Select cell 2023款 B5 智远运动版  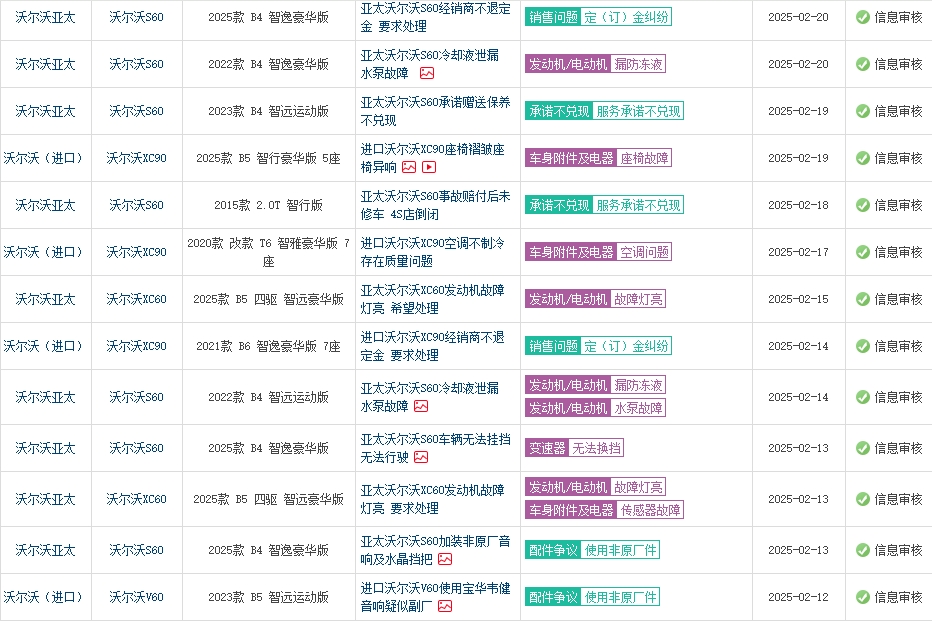[x=268, y=597]
